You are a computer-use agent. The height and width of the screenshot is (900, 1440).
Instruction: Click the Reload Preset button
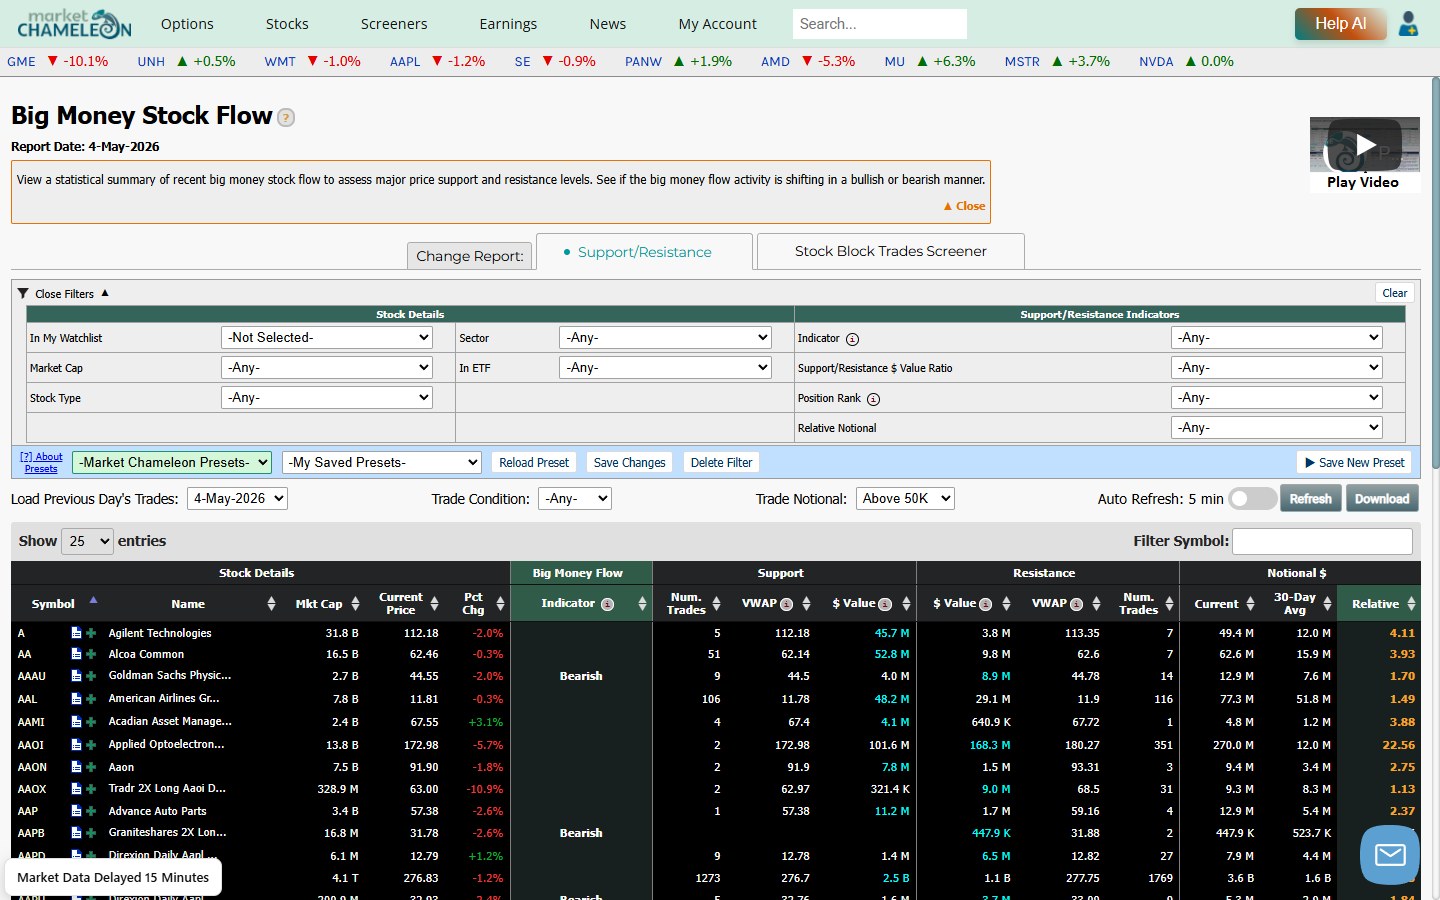(x=534, y=462)
